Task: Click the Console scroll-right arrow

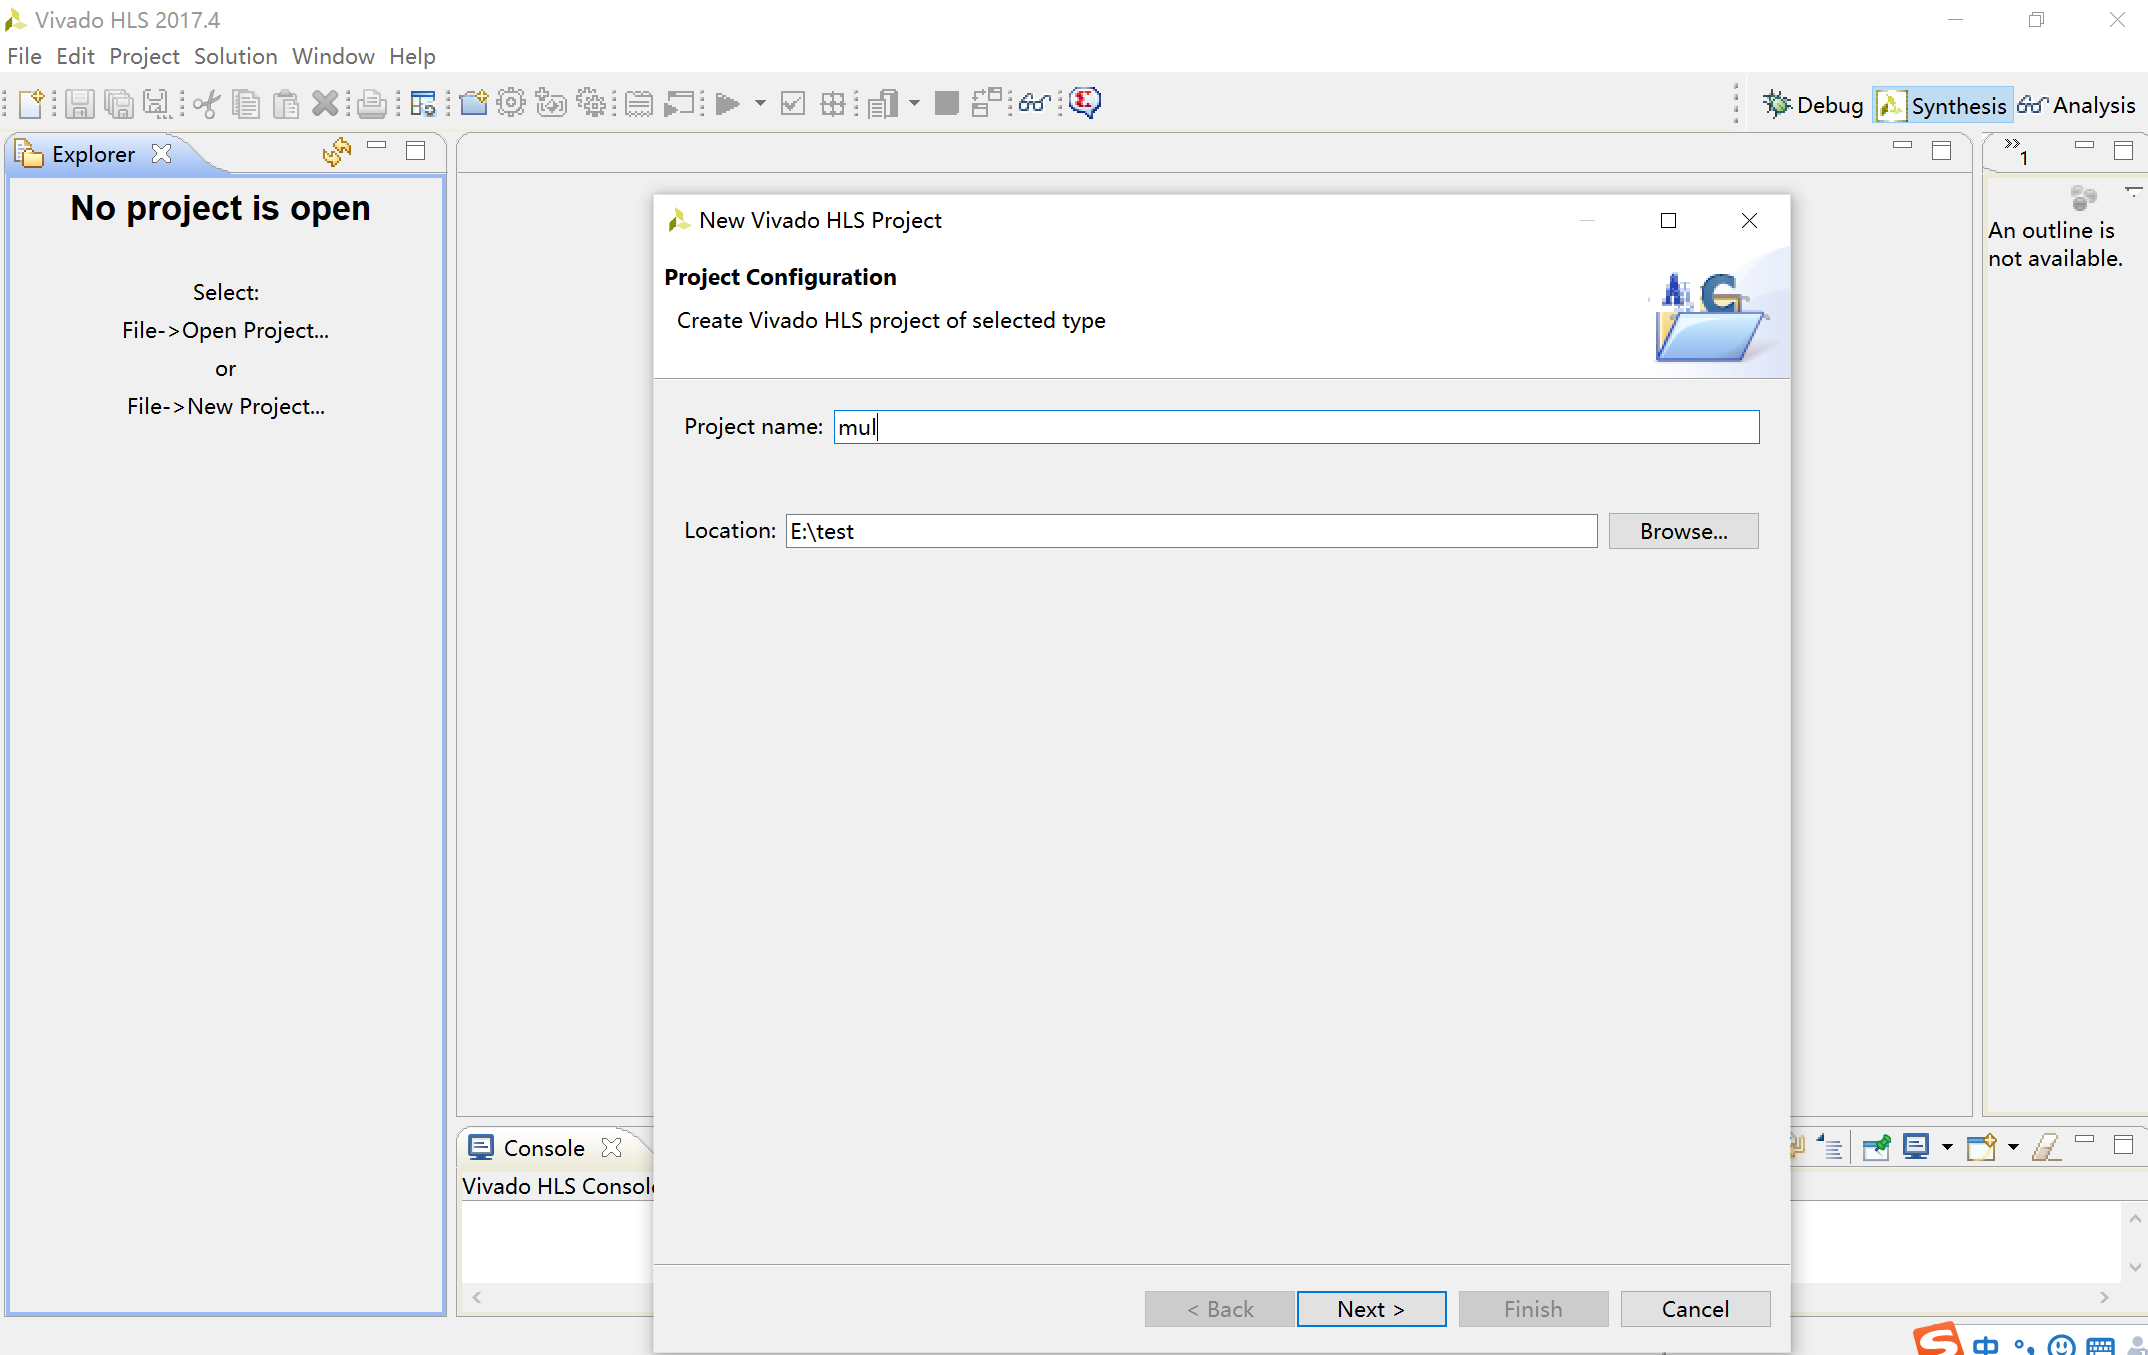Action: click(x=2104, y=1297)
